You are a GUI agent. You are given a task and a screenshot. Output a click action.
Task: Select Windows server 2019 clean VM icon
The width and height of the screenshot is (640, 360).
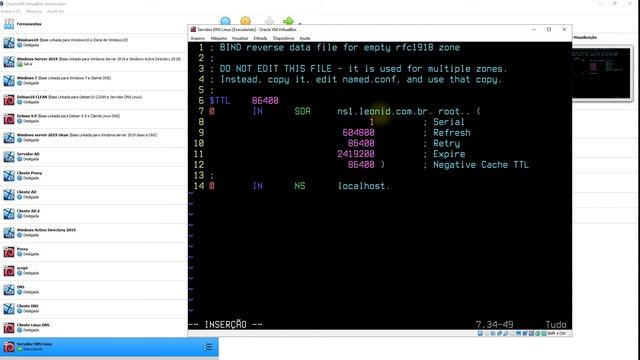[9, 138]
